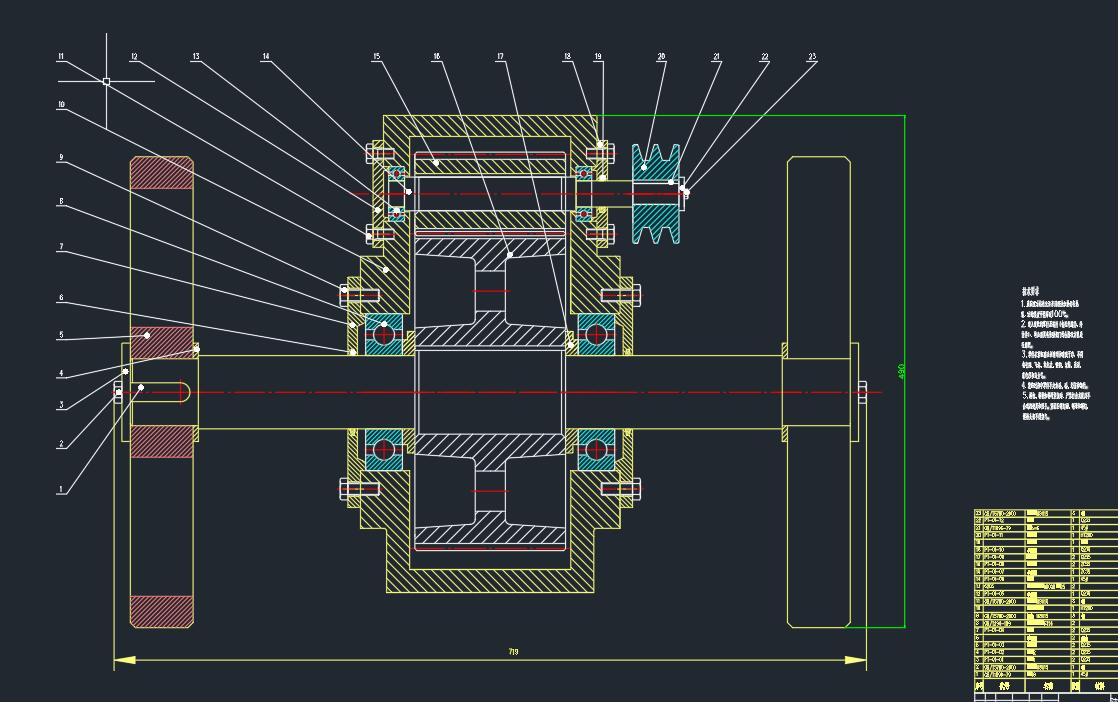Select part balloon number 9
This screenshot has height=702, width=1118.
(x=61, y=158)
